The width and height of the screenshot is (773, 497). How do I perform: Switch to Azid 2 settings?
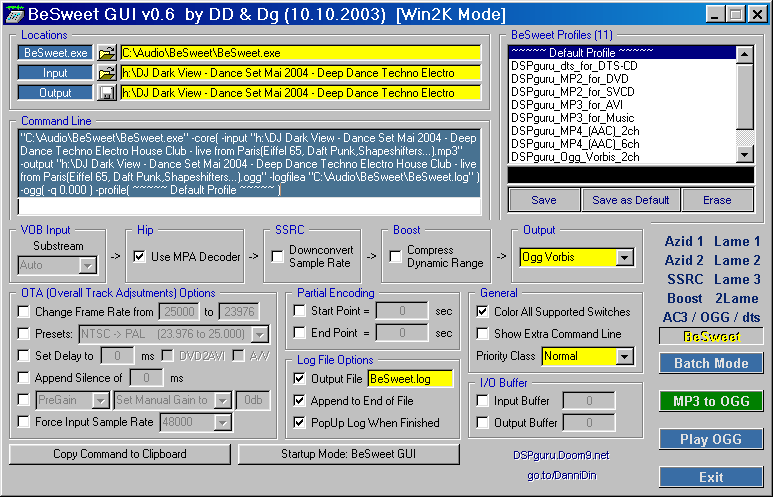click(x=683, y=260)
